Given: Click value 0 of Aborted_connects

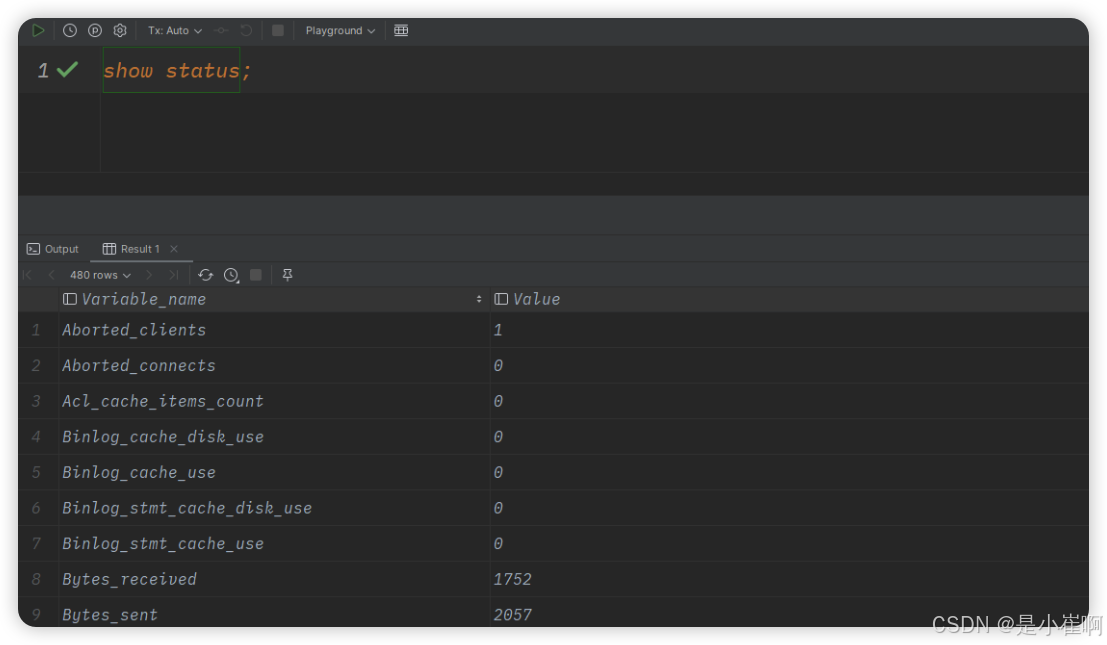Looking at the screenshot, I should click(x=498, y=366).
